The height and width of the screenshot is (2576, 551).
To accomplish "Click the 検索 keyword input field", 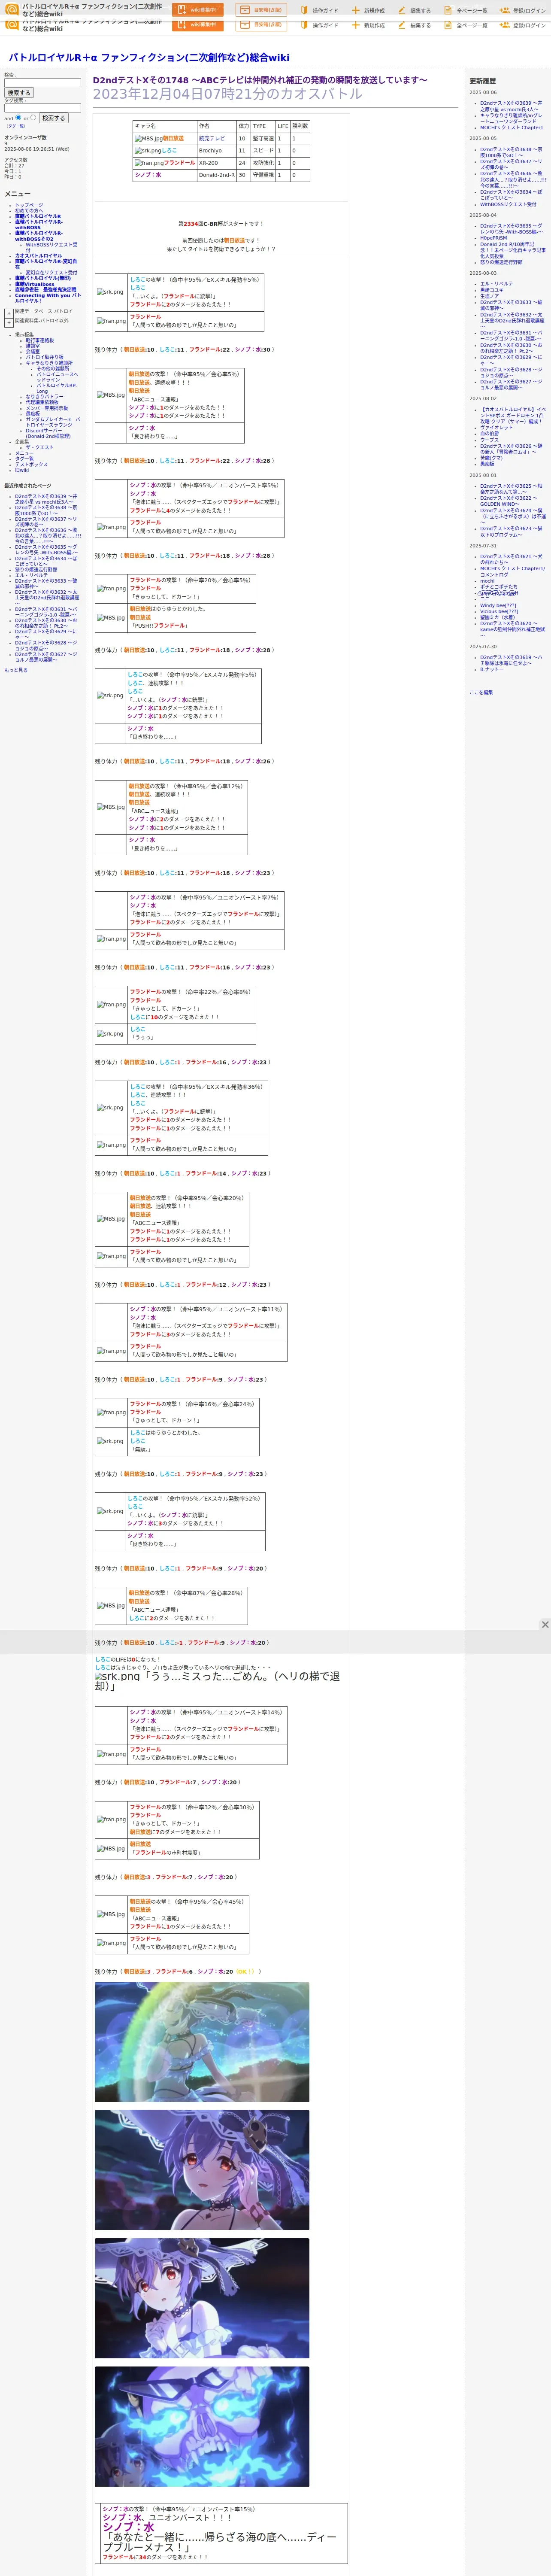I will coord(42,83).
